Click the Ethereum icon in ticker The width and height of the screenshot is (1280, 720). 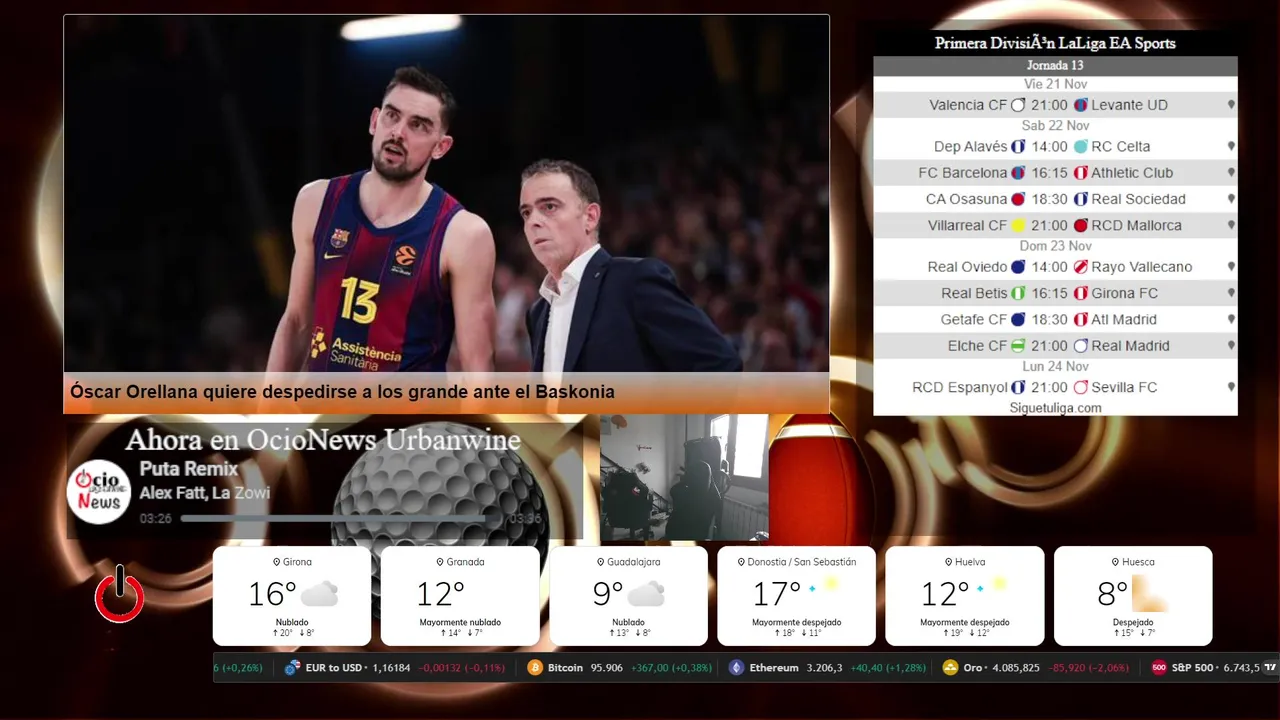coord(737,668)
